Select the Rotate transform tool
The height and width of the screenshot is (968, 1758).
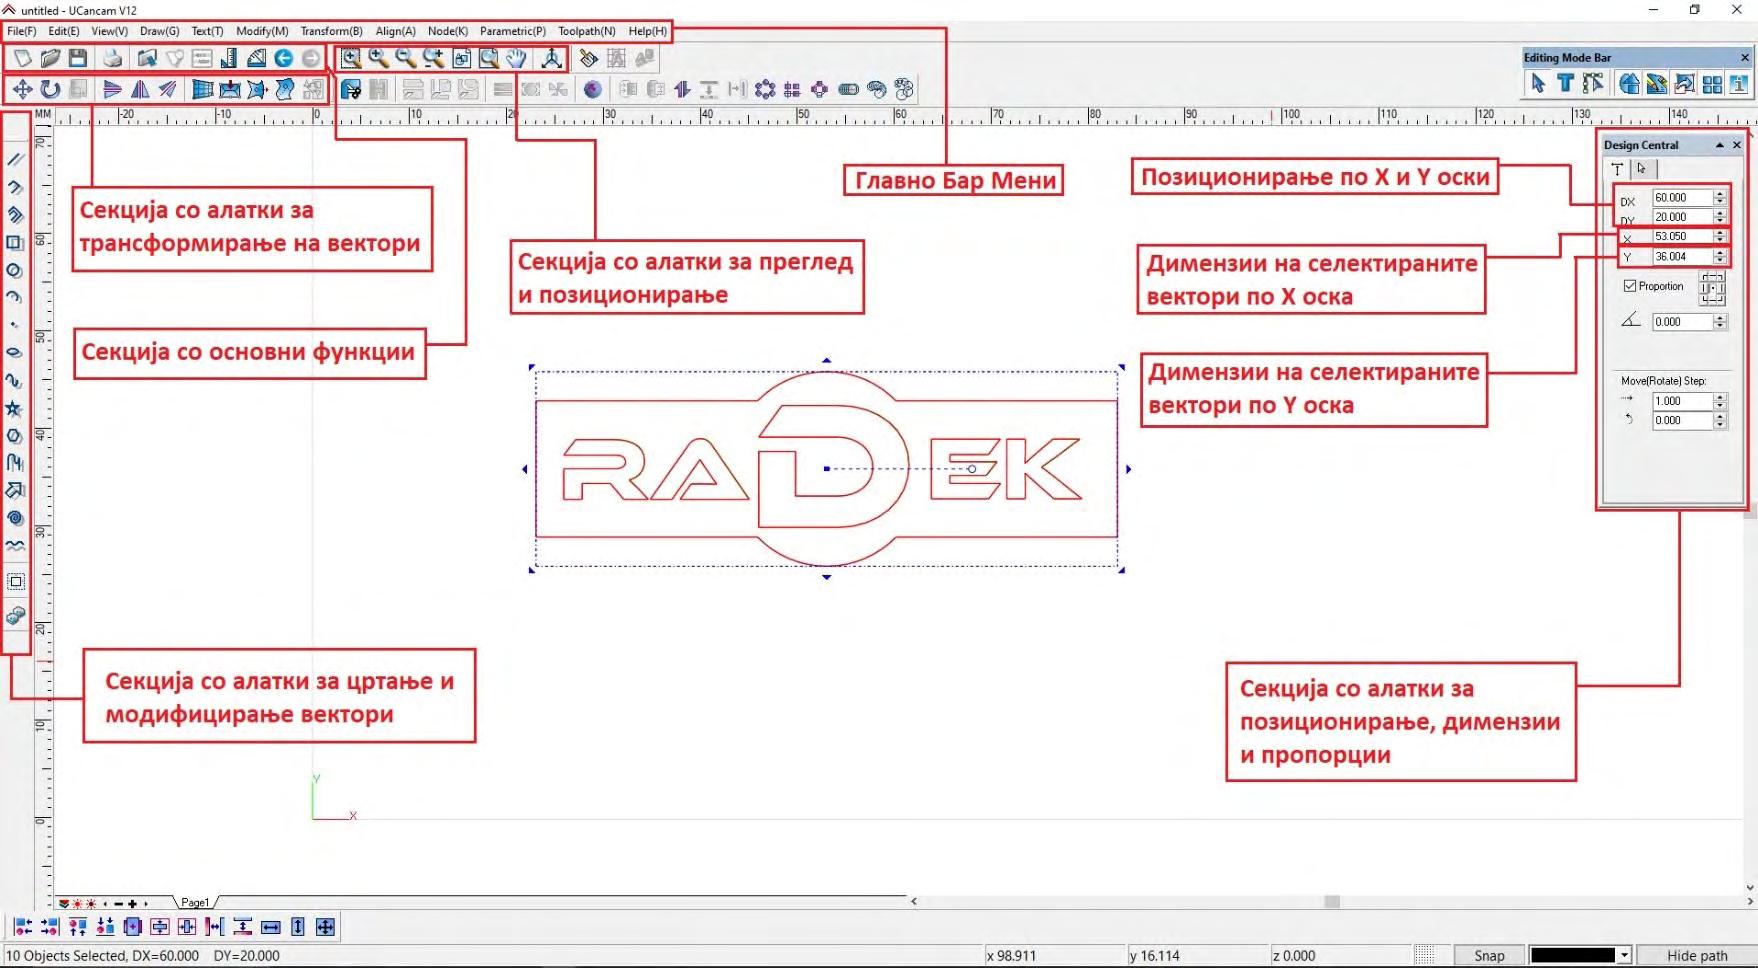tap(50, 89)
